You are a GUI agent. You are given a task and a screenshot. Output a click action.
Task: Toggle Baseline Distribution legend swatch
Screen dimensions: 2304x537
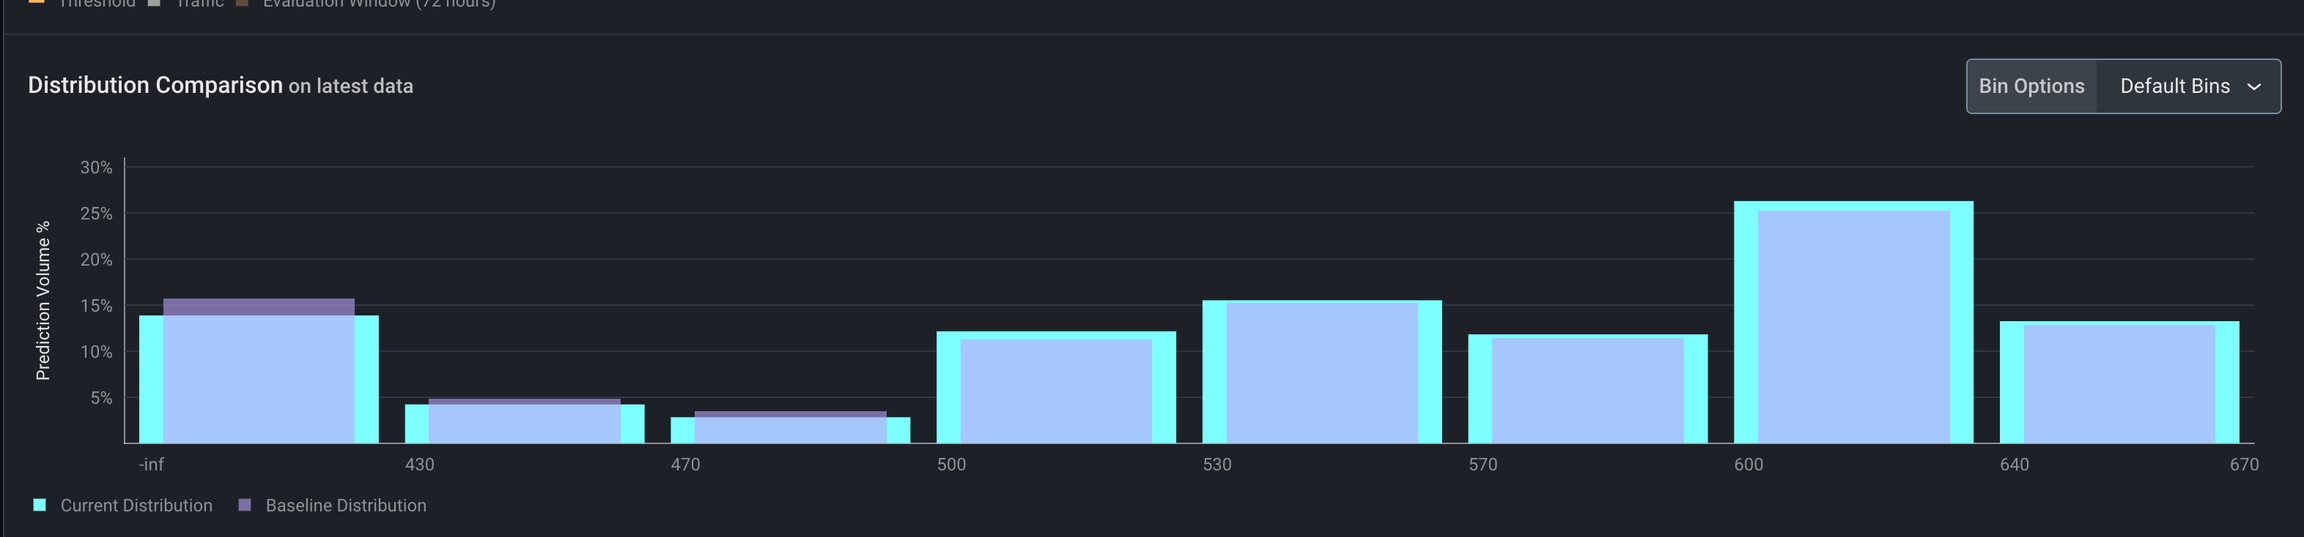click(245, 505)
